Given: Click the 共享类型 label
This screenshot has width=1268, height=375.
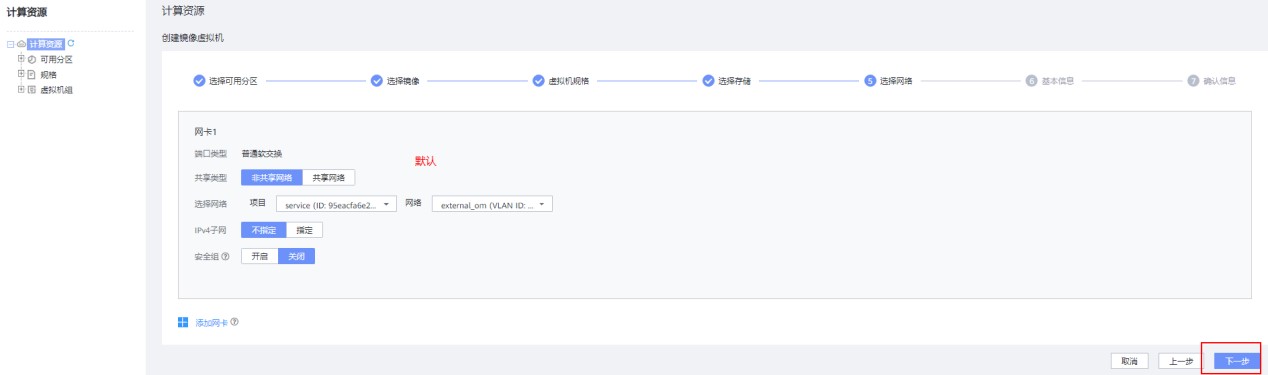Looking at the screenshot, I should (x=210, y=177).
